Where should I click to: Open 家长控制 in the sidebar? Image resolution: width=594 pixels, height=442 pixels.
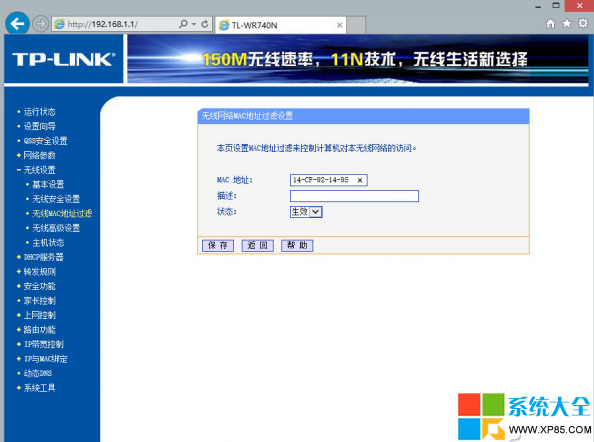39,301
